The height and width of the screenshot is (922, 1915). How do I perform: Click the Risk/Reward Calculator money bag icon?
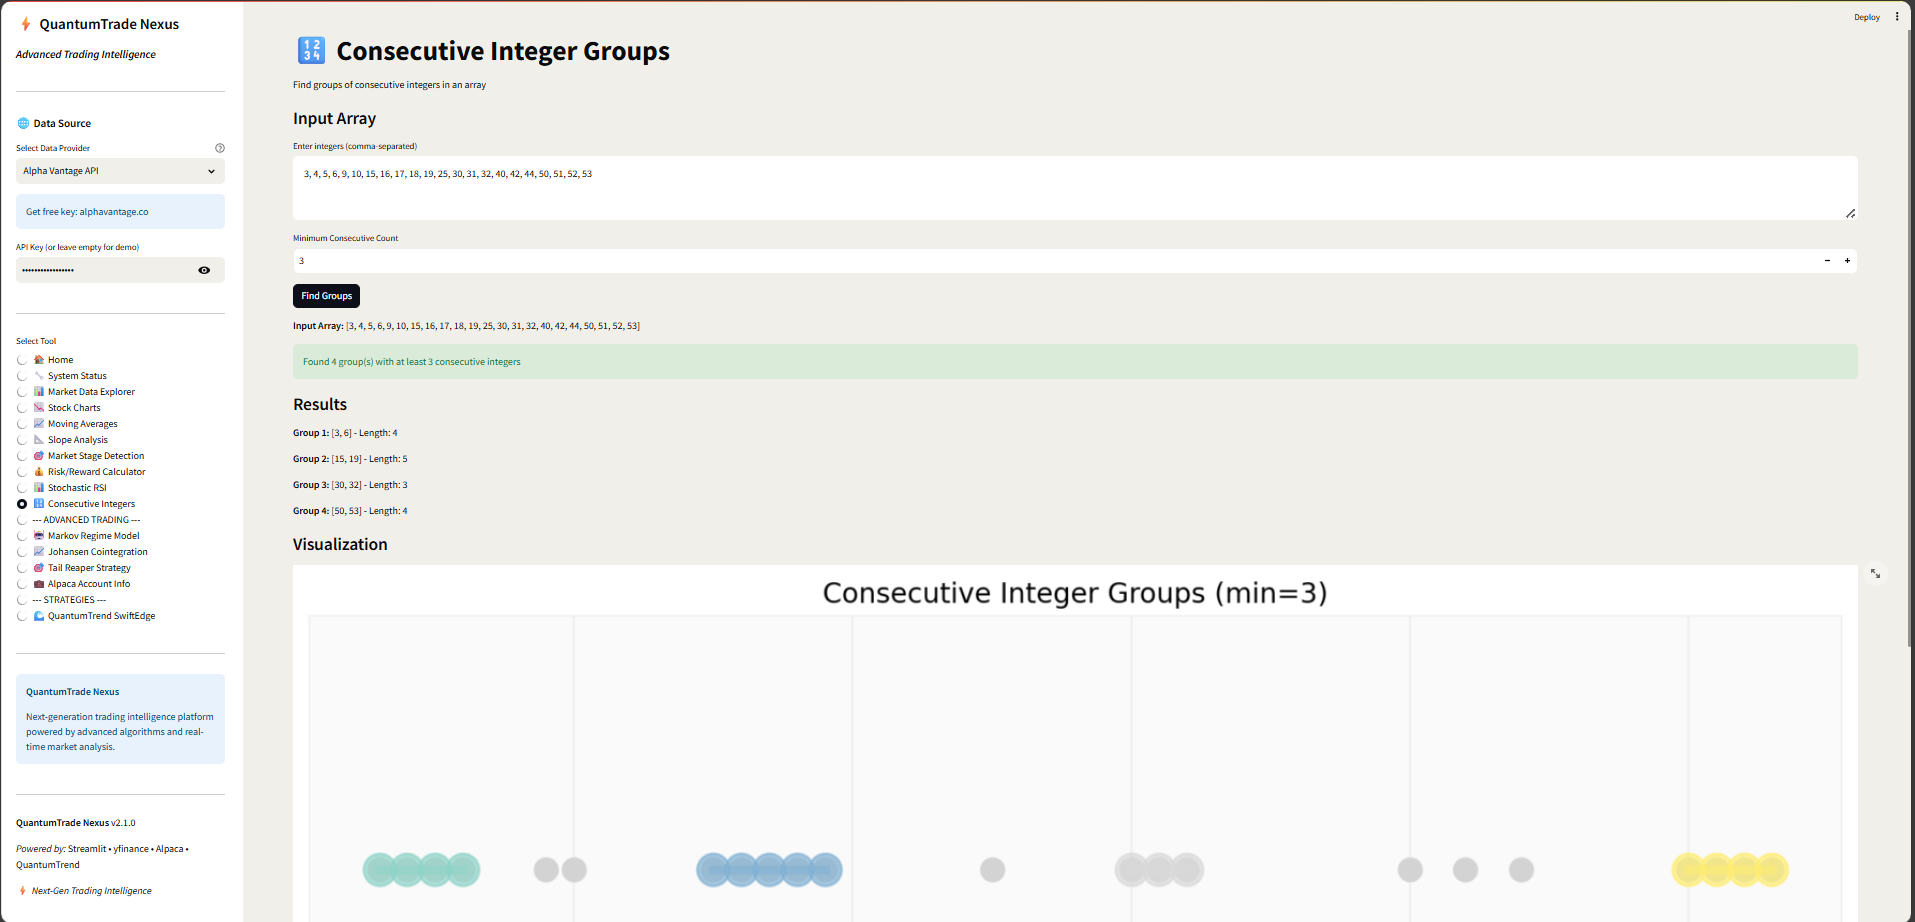39,471
